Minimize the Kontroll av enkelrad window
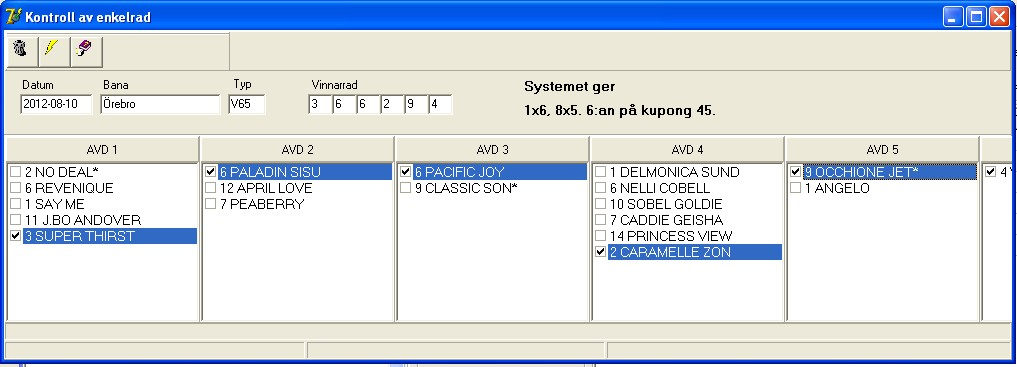The height and width of the screenshot is (367, 1017). pos(953,17)
